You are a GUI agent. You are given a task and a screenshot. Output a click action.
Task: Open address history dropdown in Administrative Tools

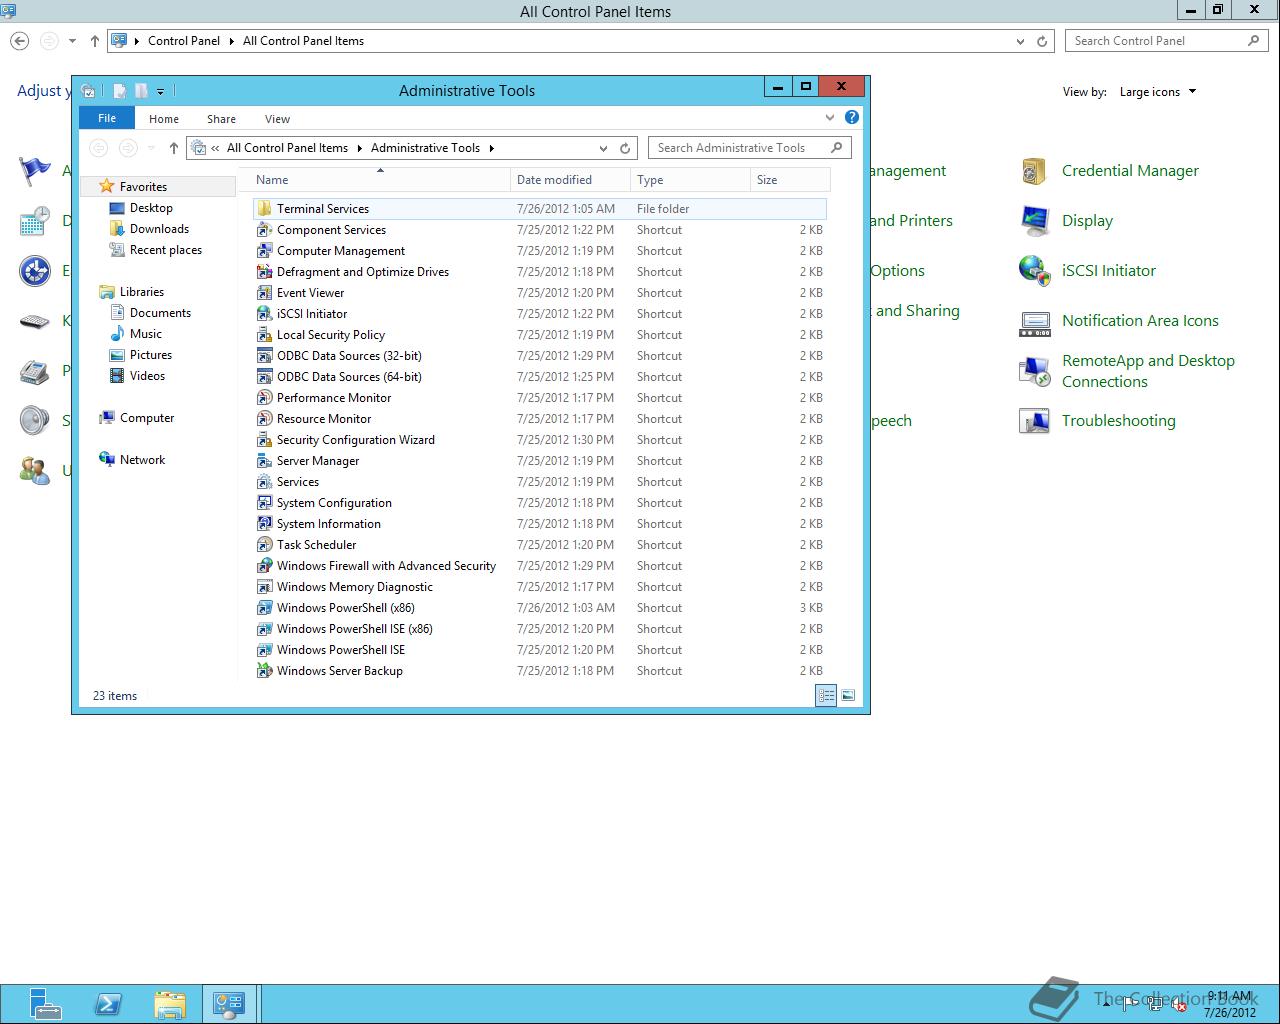[603, 148]
